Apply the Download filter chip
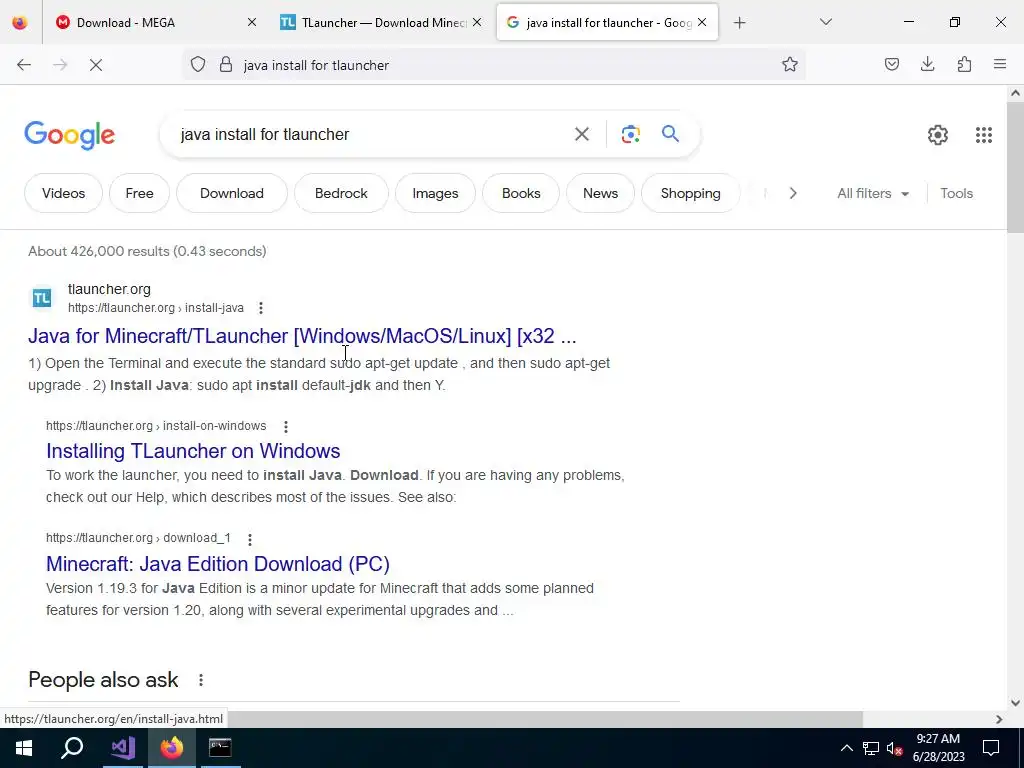The height and width of the screenshot is (768, 1024). pos(232,193)
